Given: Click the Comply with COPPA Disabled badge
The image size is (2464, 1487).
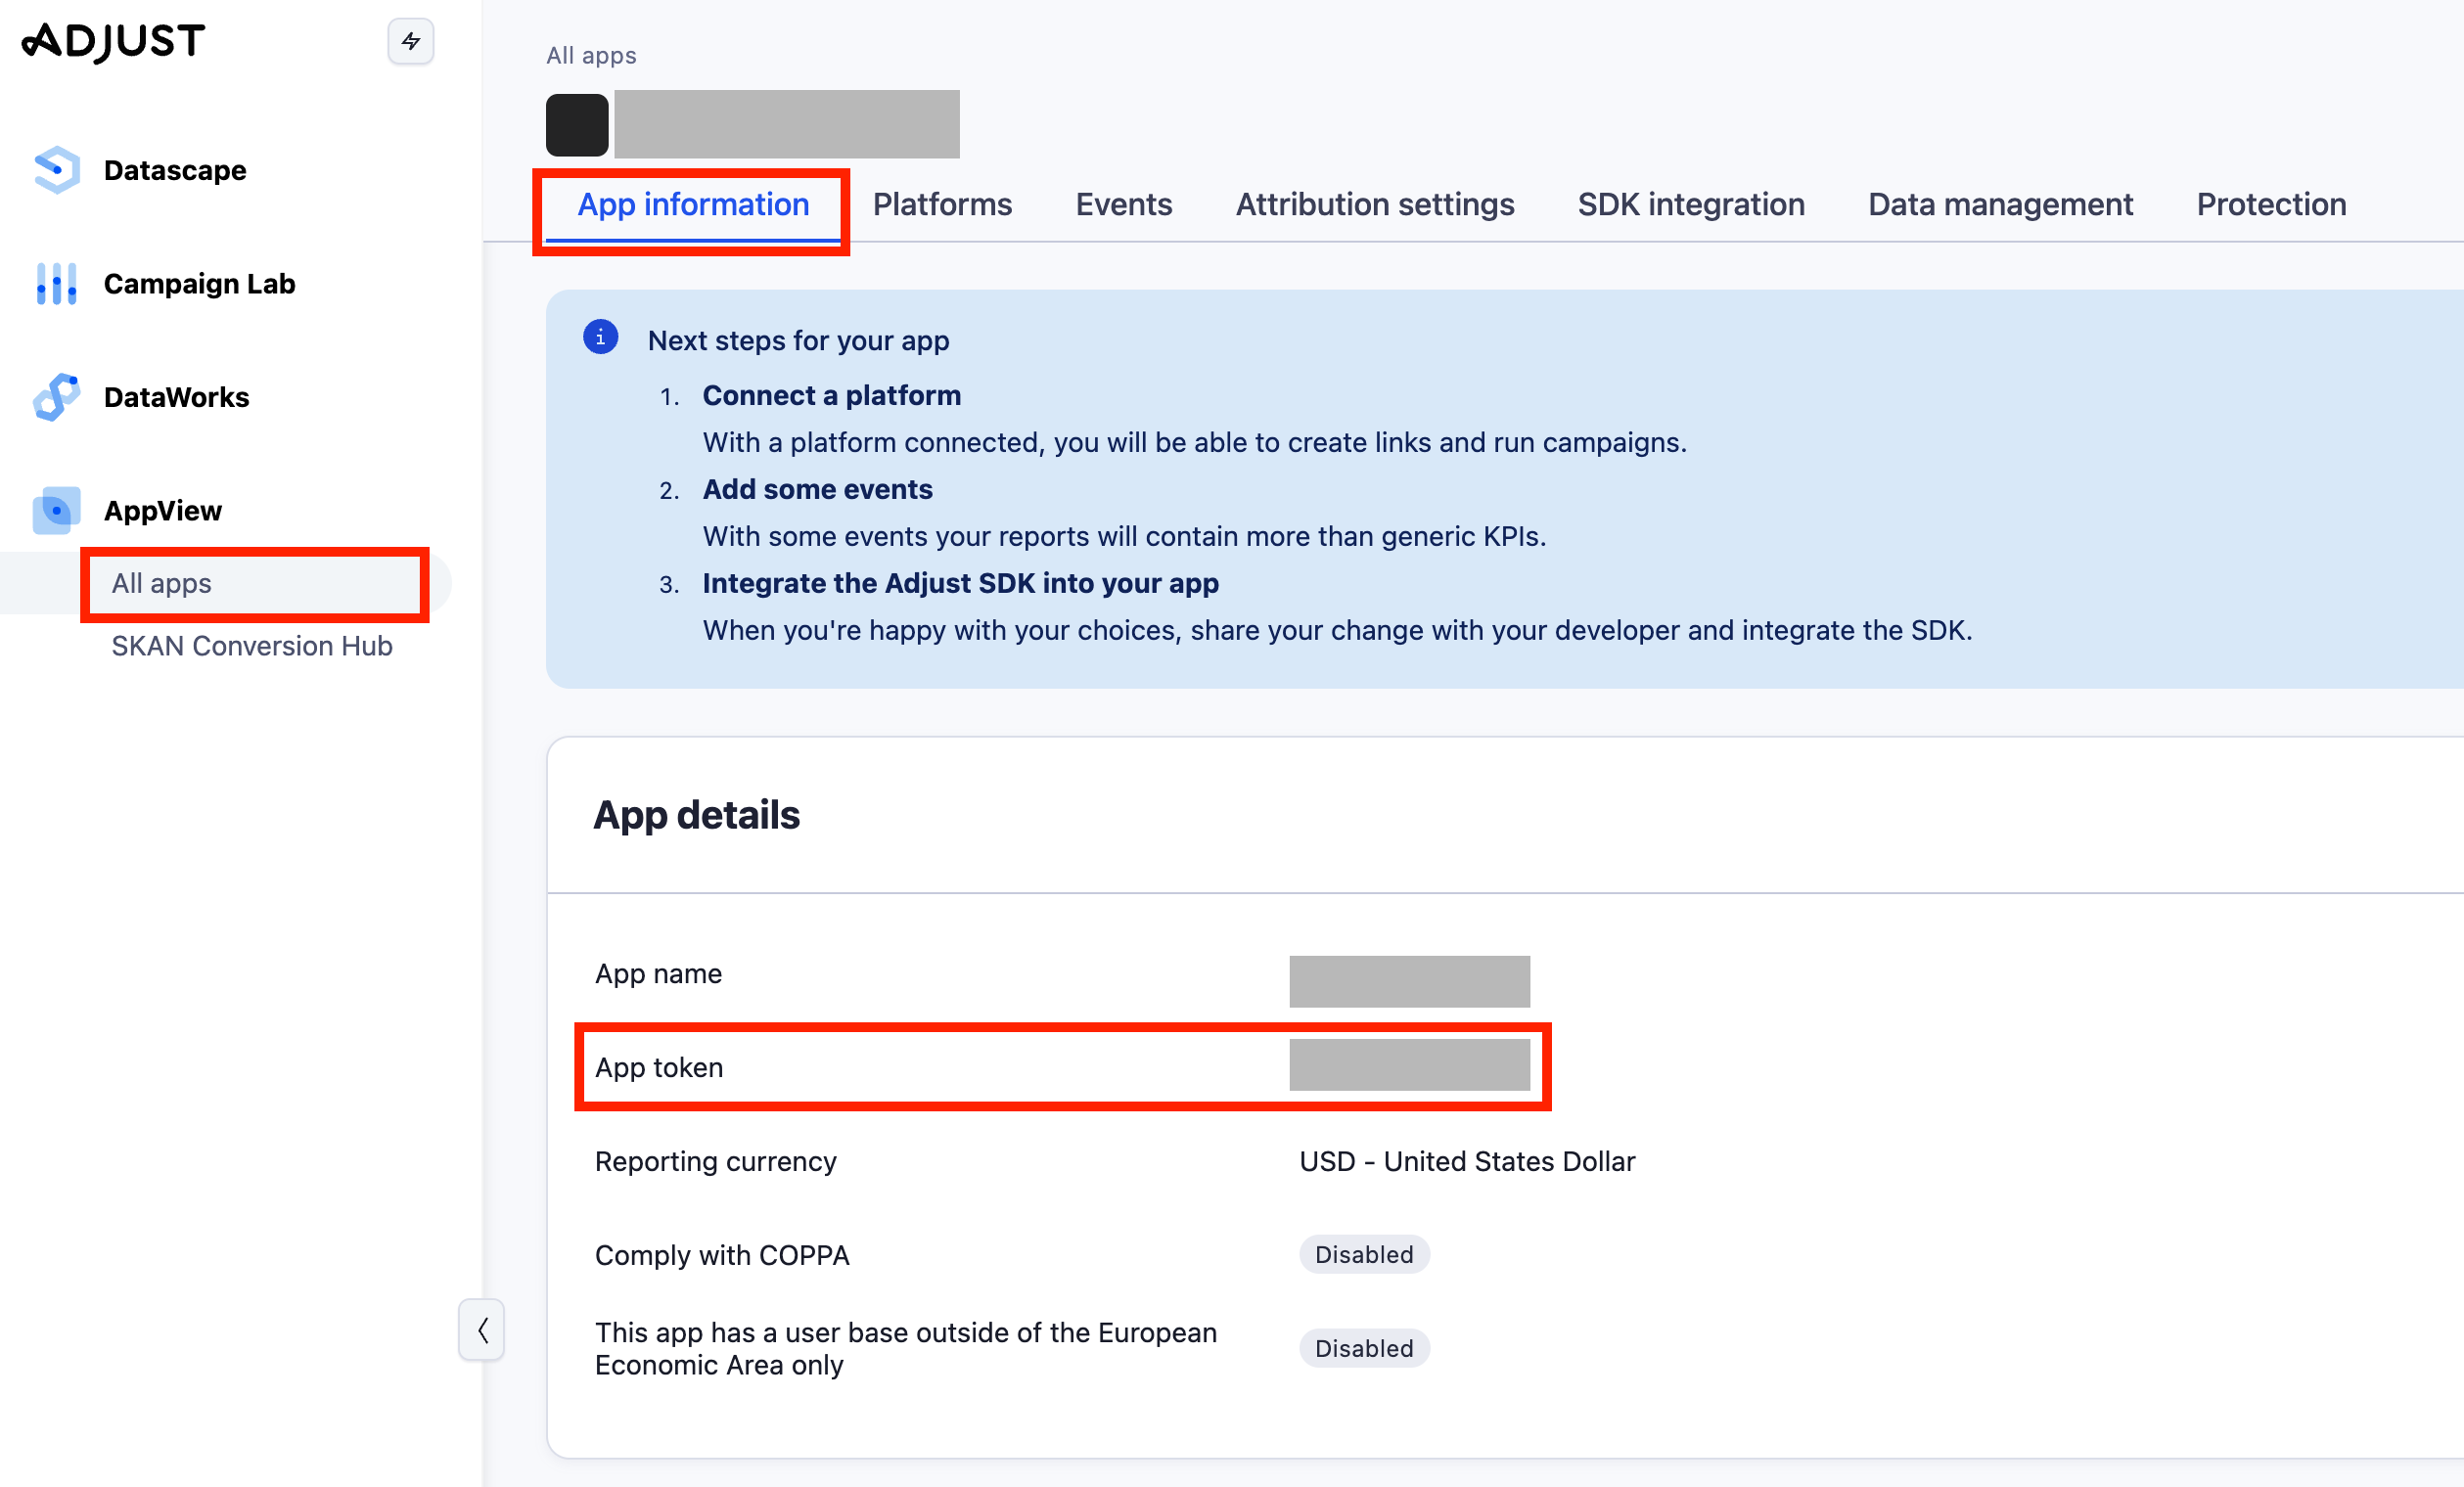Looking at the screenshot, I should point(1363,1255).
